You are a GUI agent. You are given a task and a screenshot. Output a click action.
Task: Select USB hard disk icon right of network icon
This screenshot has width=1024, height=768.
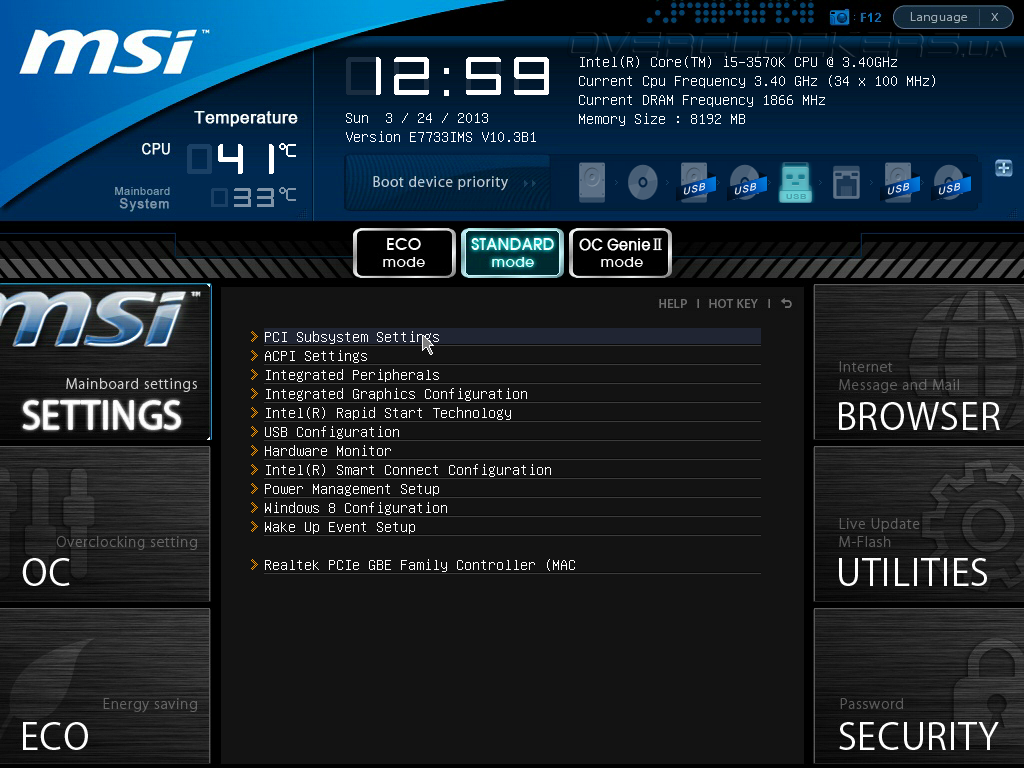[899, 182]
